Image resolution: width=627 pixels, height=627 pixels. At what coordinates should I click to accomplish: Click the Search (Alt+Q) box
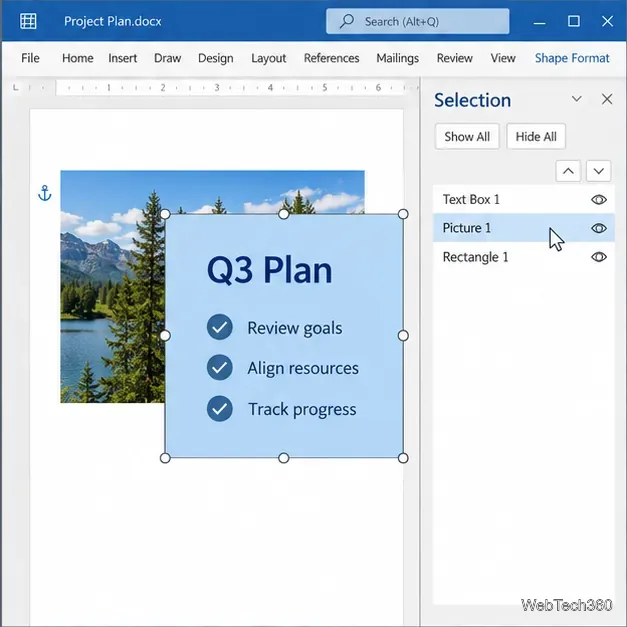point(417,21)
